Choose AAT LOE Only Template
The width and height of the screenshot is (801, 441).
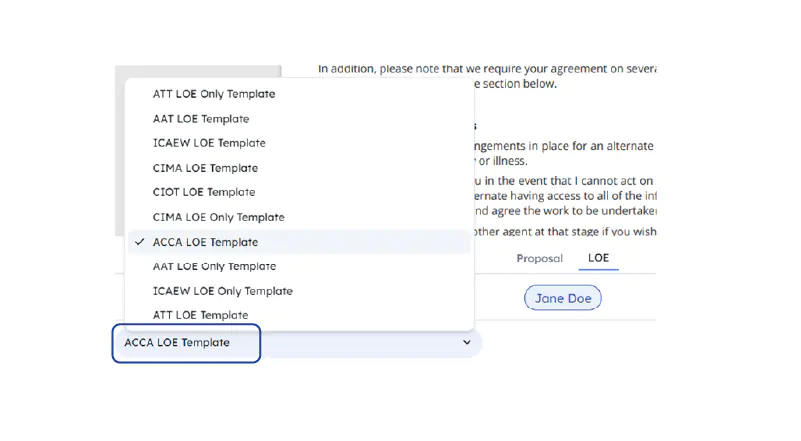214,266
